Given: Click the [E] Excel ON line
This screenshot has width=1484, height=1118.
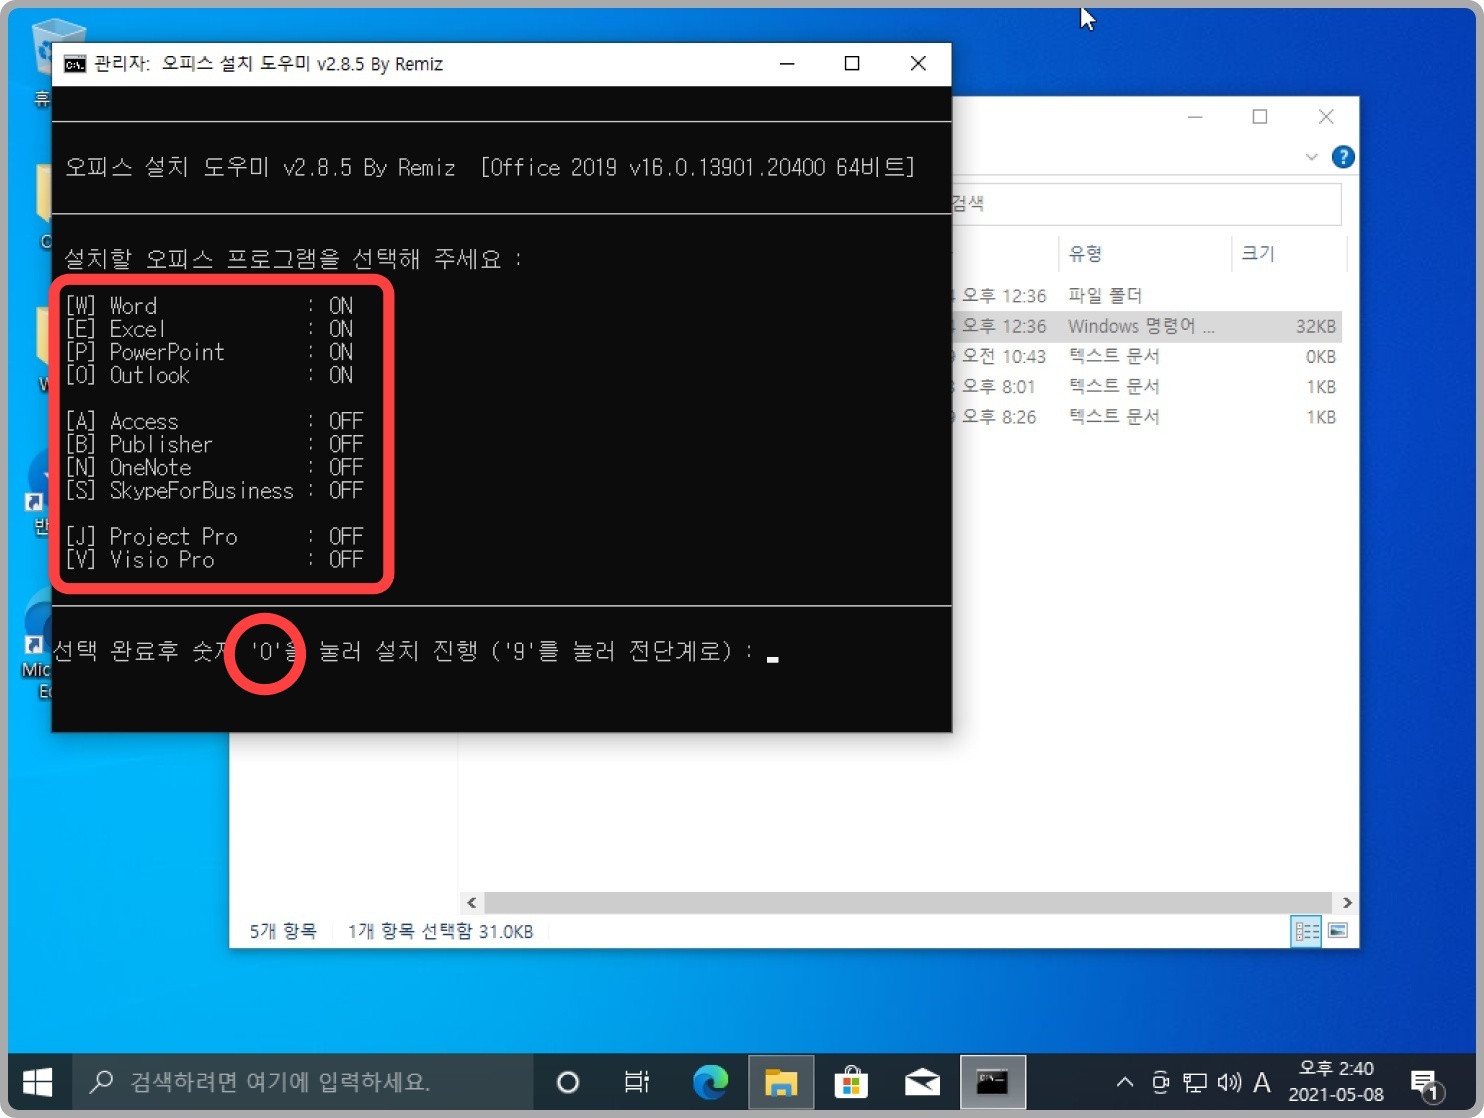Looking at the screenshot, I should (x=209, y=329).
